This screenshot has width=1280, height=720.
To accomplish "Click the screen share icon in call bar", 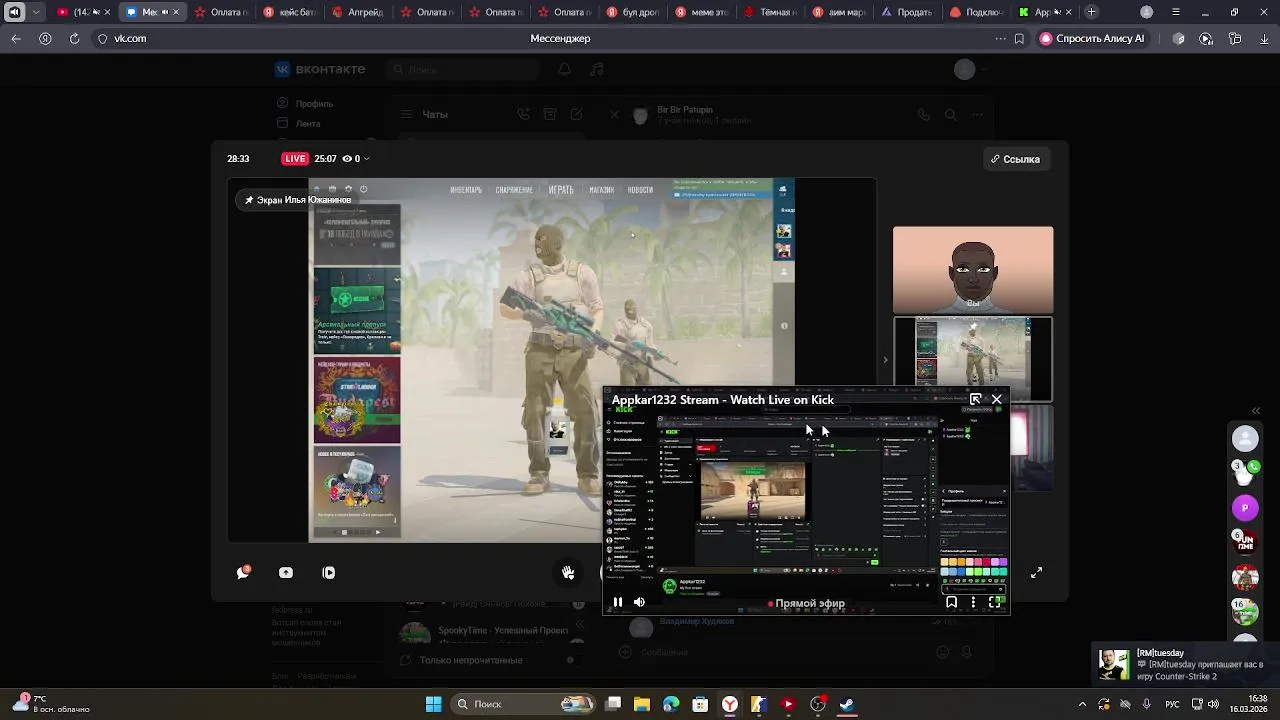I will [x=286, y=572].
